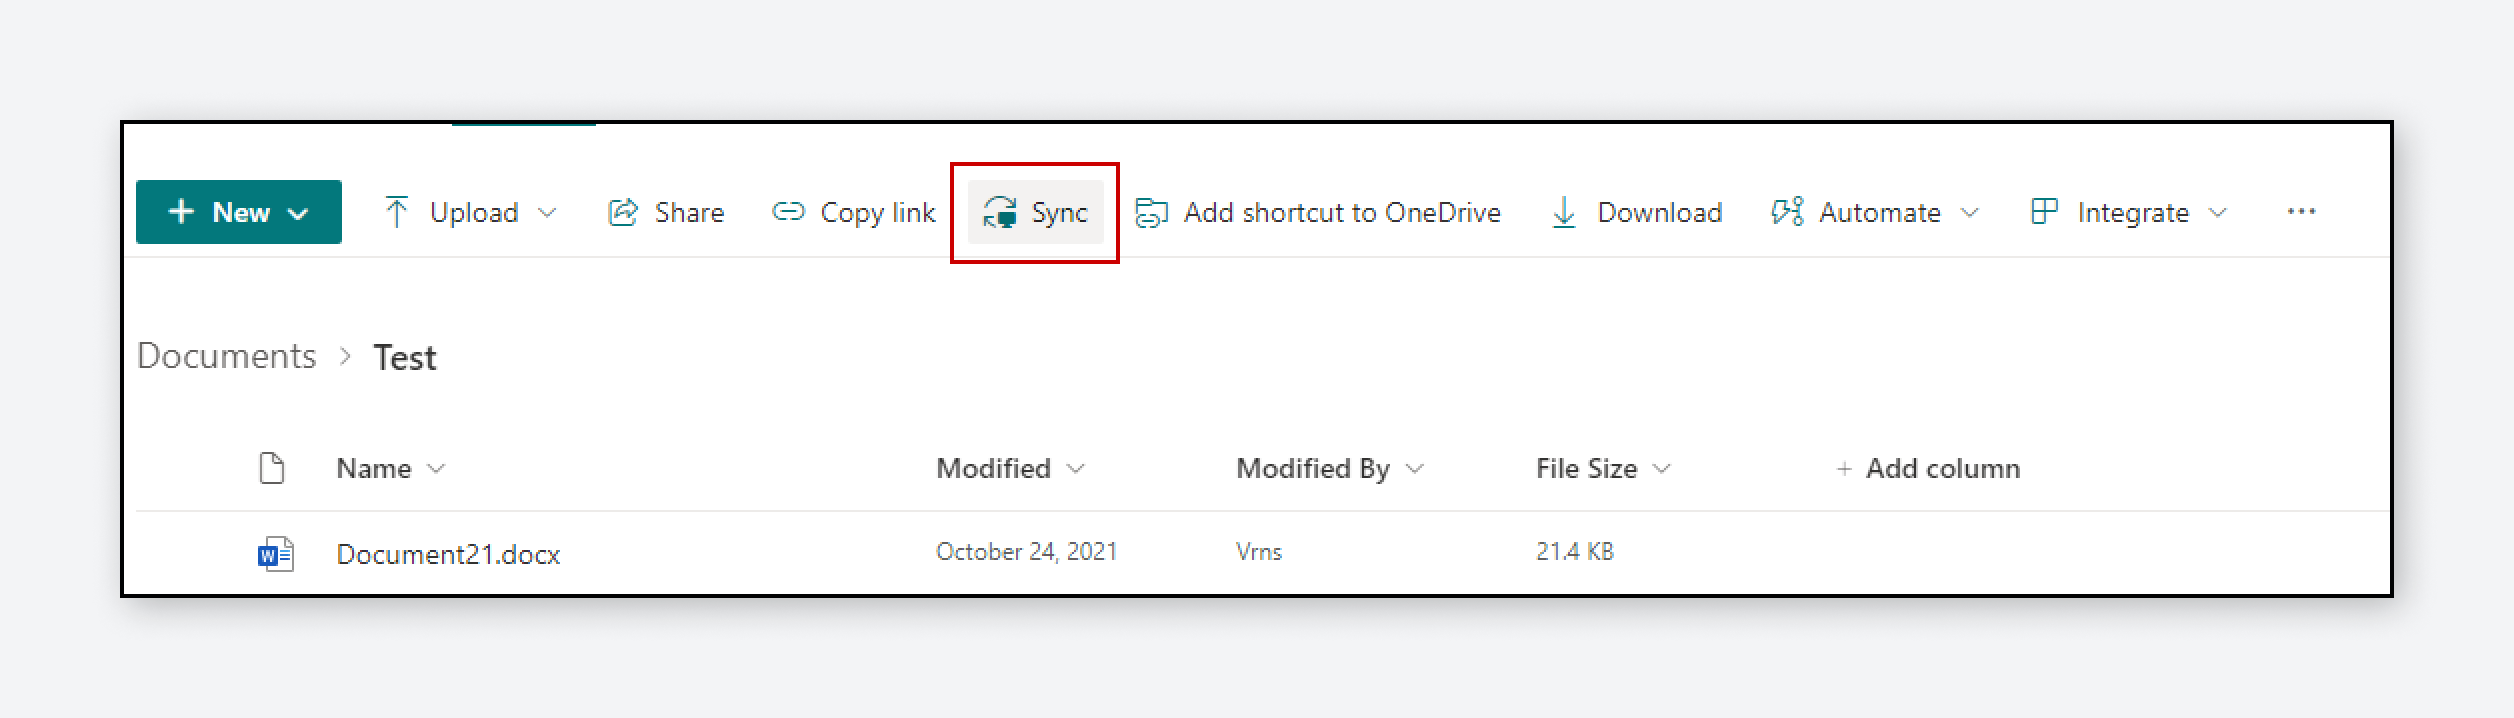Click the plus icon on New

[x=181, y=211]
